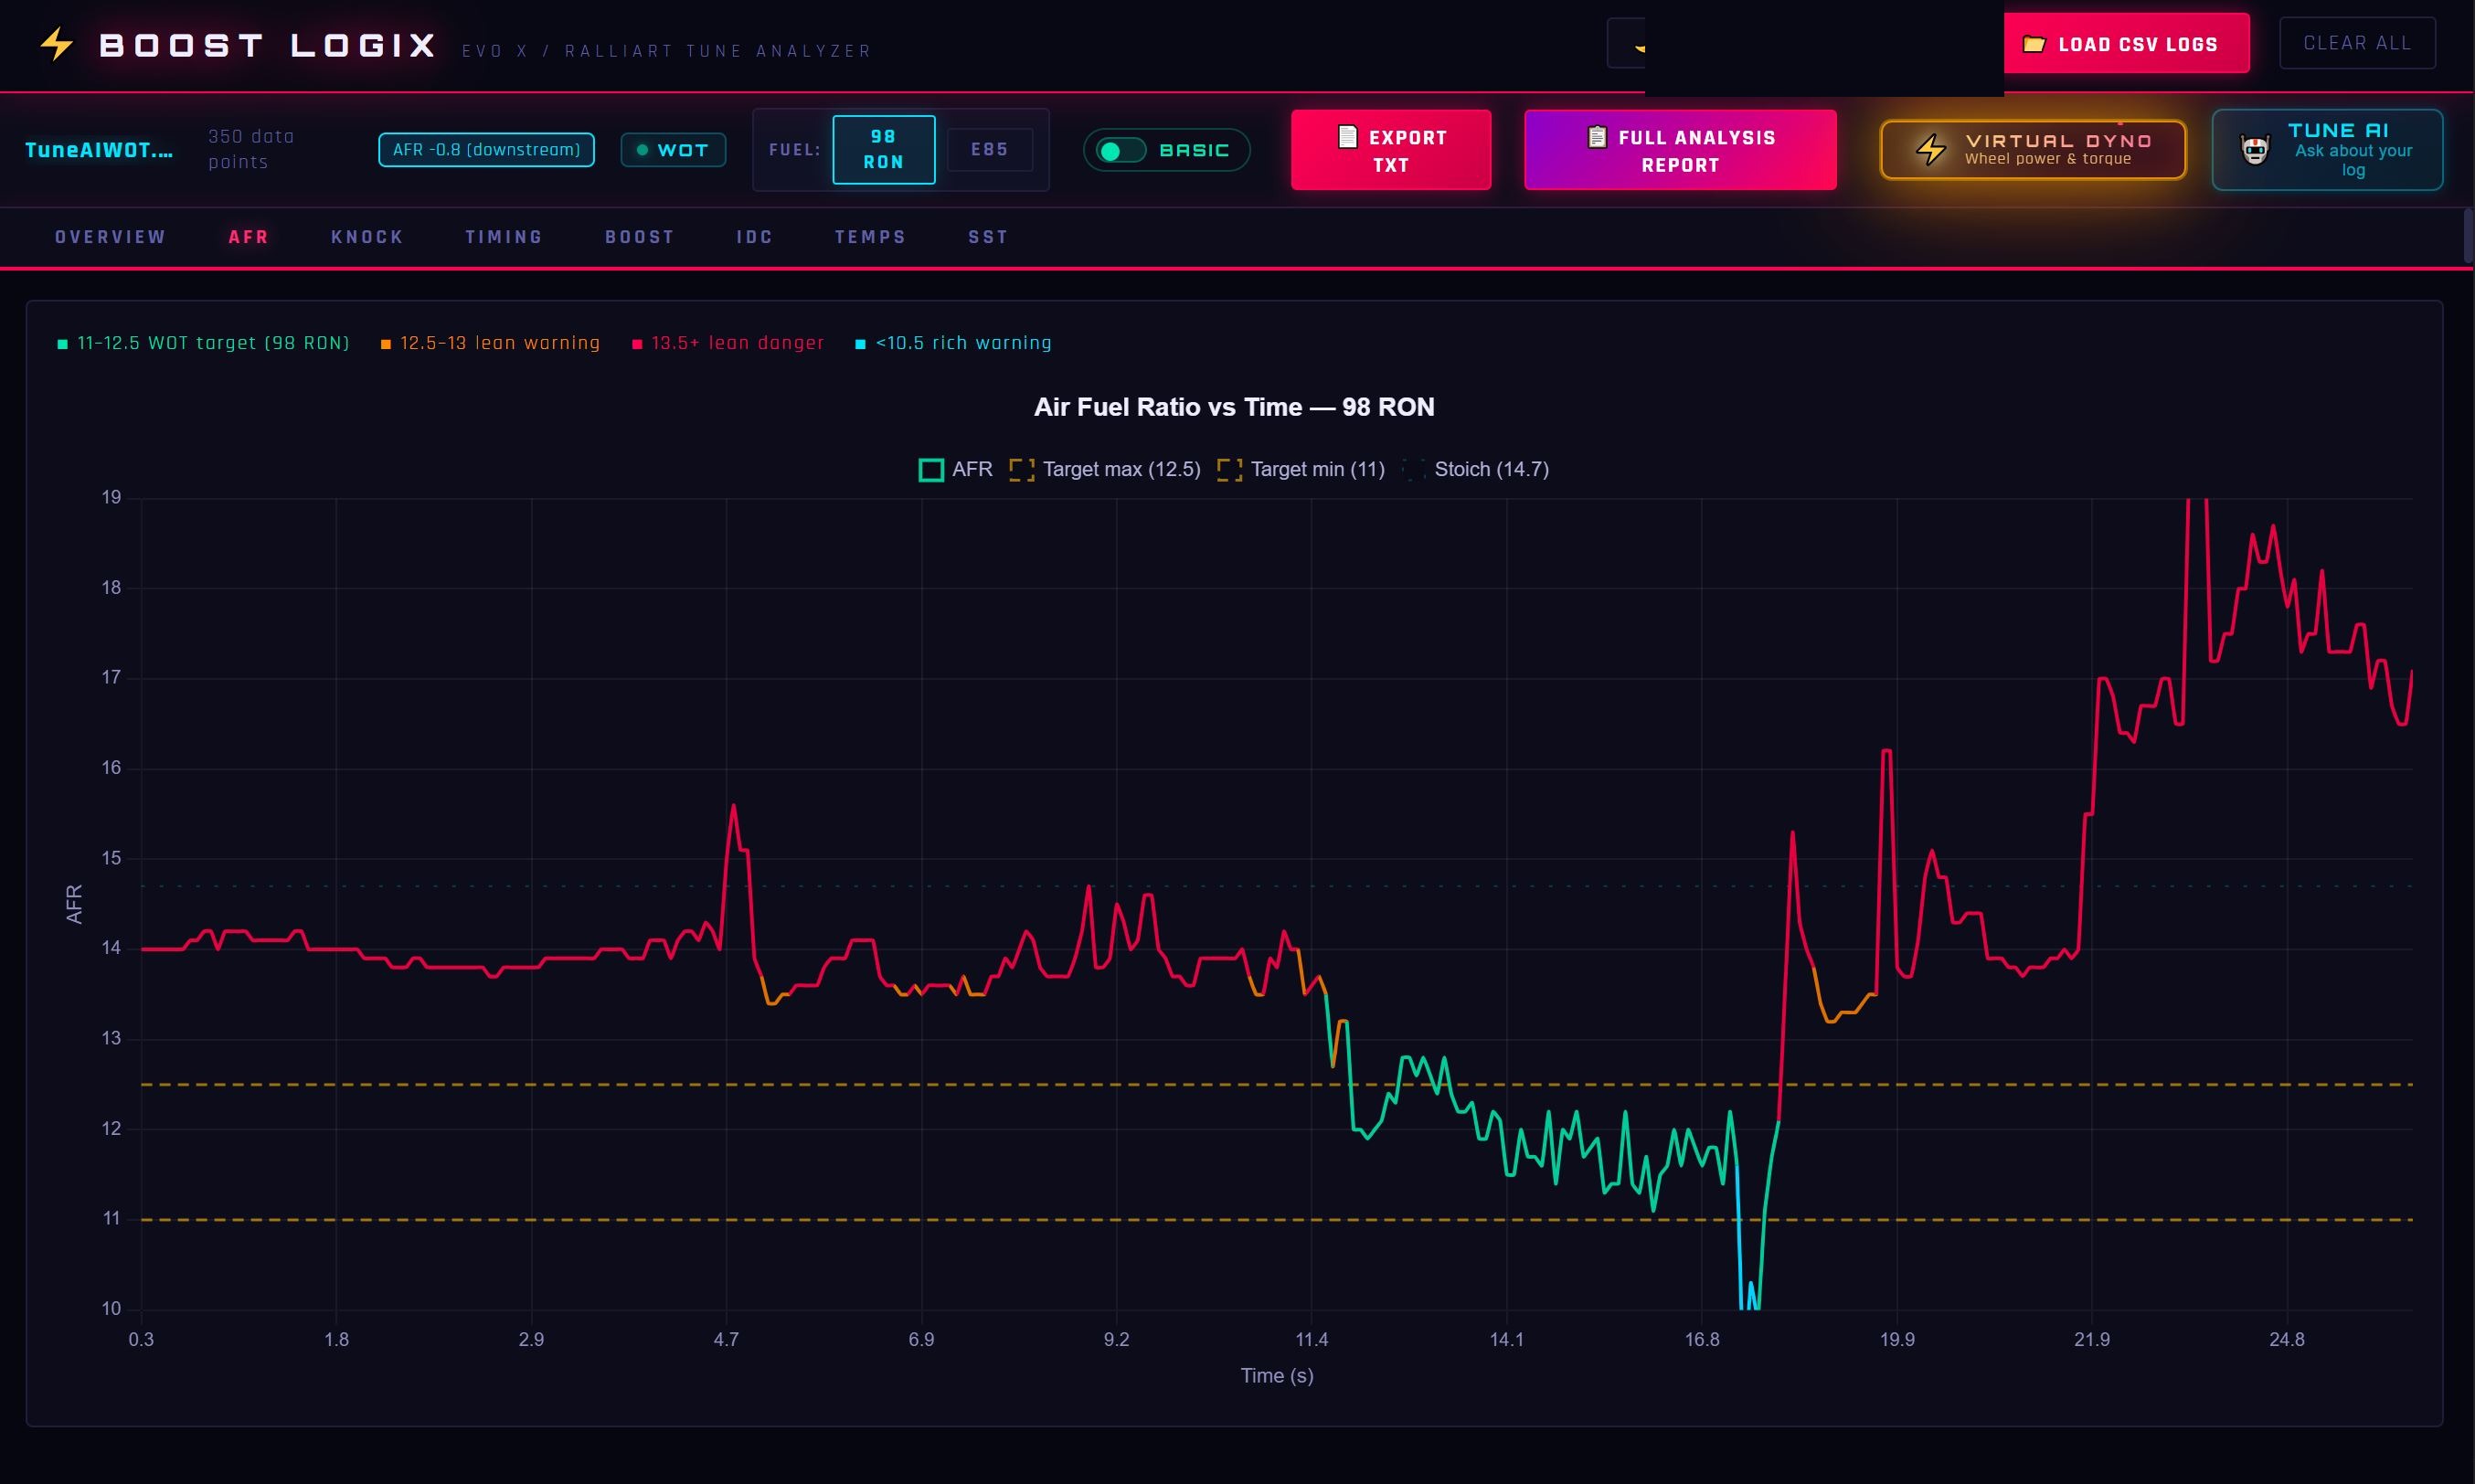2475x1484 pixels.
Task: Click the document icon on Export TXT
Action: (x=1347, y=136)
